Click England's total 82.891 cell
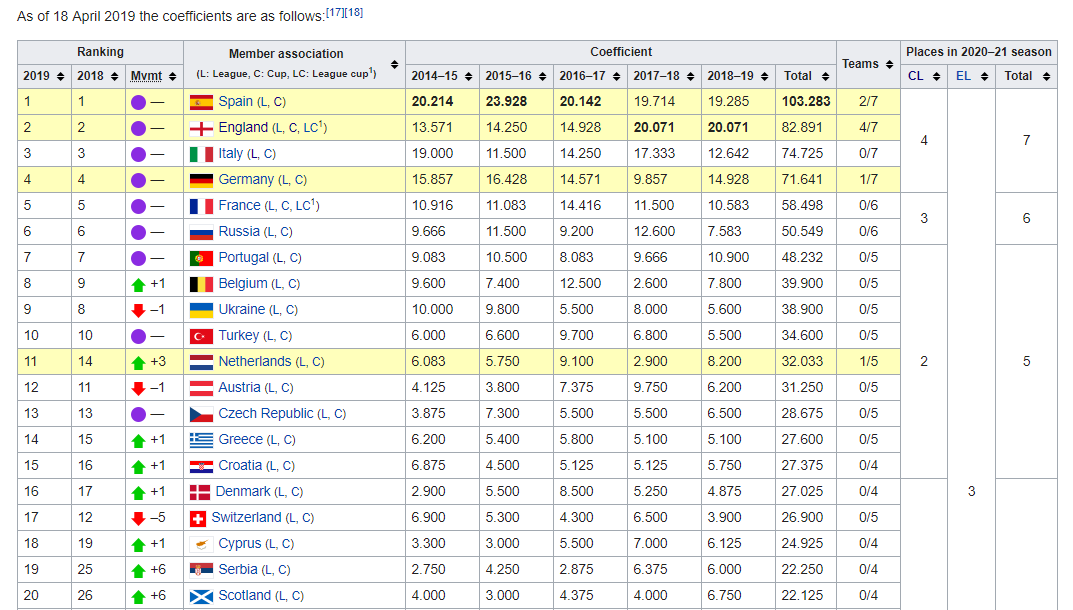Image resolution: width=1073 pixels, height=610 pixels. tap(806, 127)
